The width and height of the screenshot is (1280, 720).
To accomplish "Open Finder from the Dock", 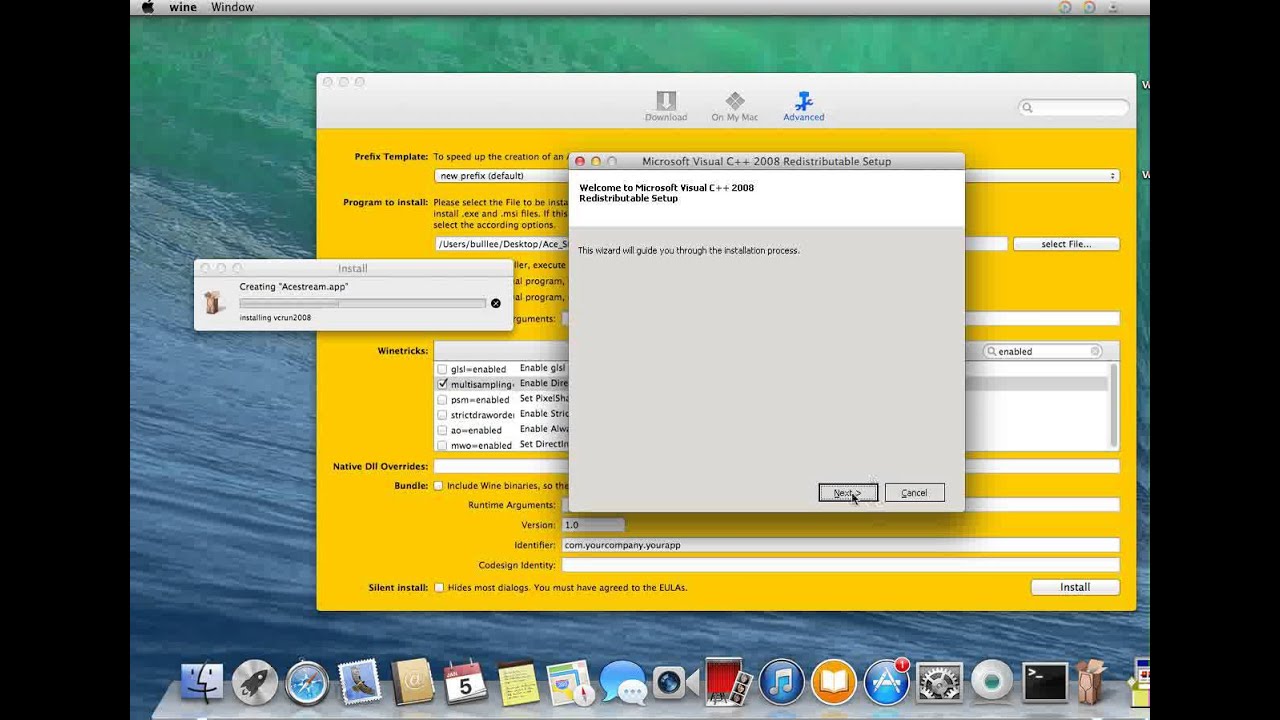I will click(203, 682).
